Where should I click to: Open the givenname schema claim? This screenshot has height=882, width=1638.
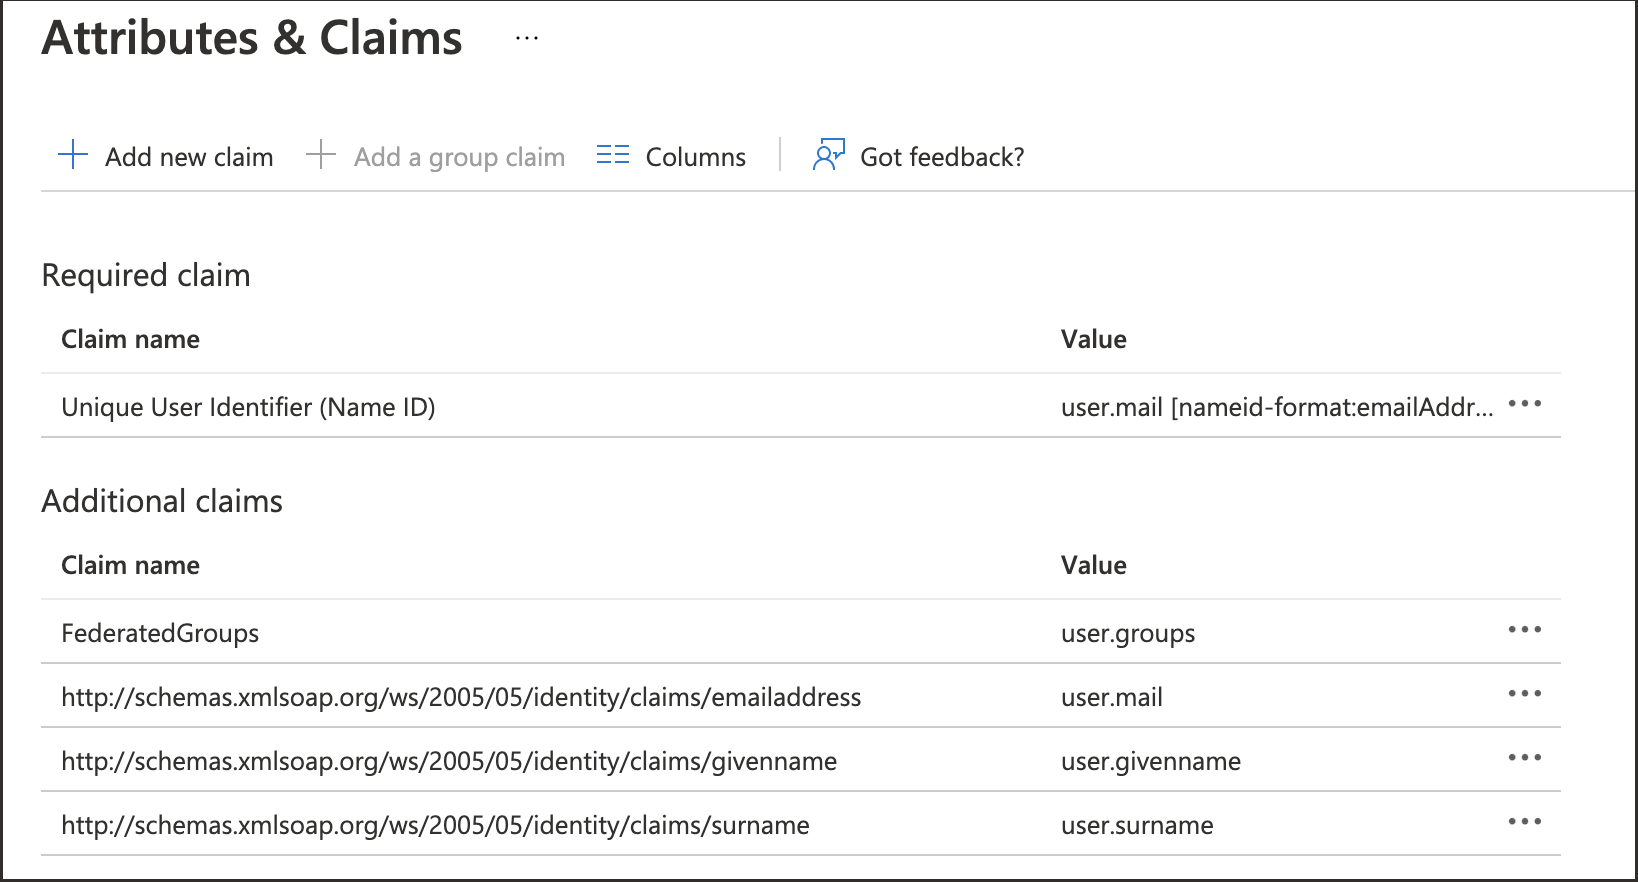(x=449, y=761)
